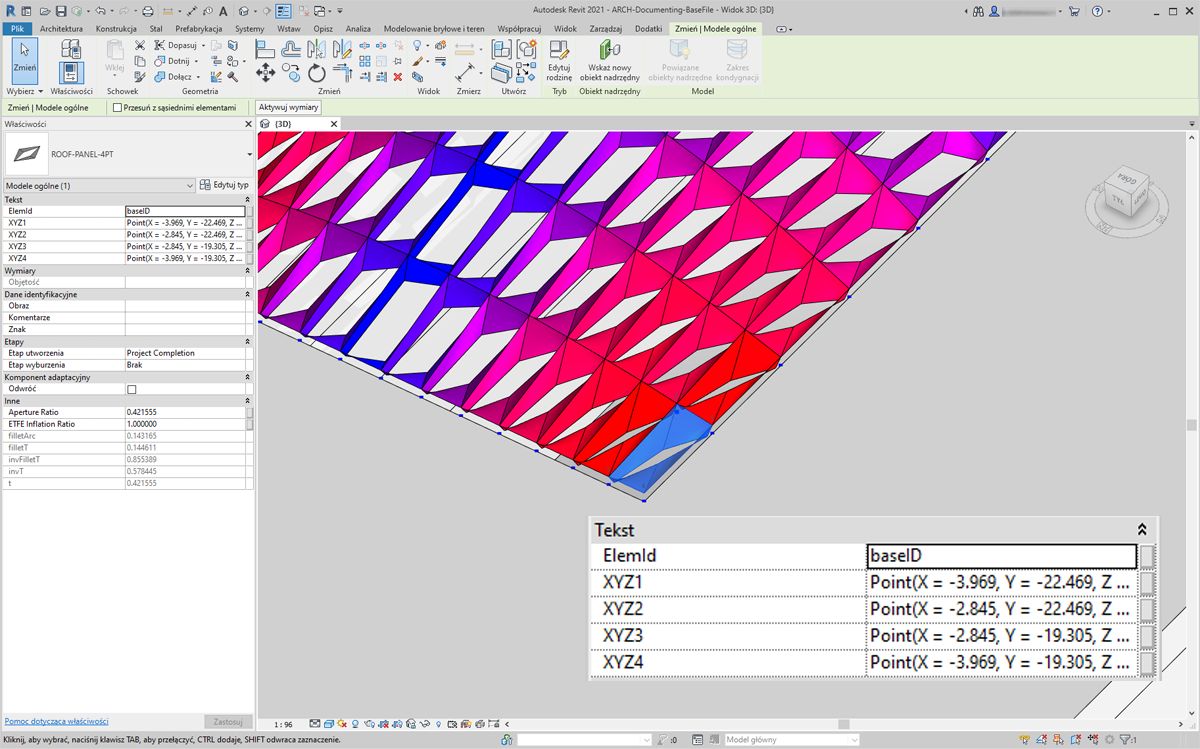Click the Help question mark icon
The width and height of the screenshot is (1200, 749).
pos(1096,11)
